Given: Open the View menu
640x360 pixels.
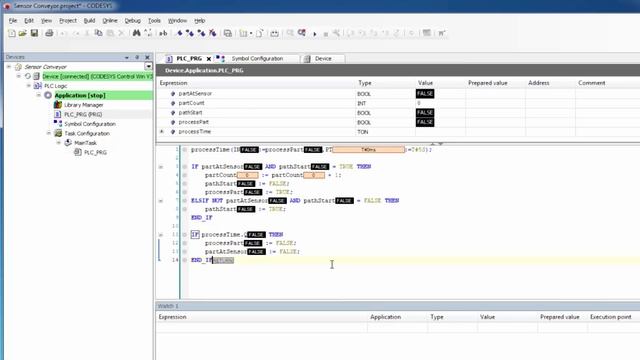Looking at the screenshot, I should (x=46, y=20).
